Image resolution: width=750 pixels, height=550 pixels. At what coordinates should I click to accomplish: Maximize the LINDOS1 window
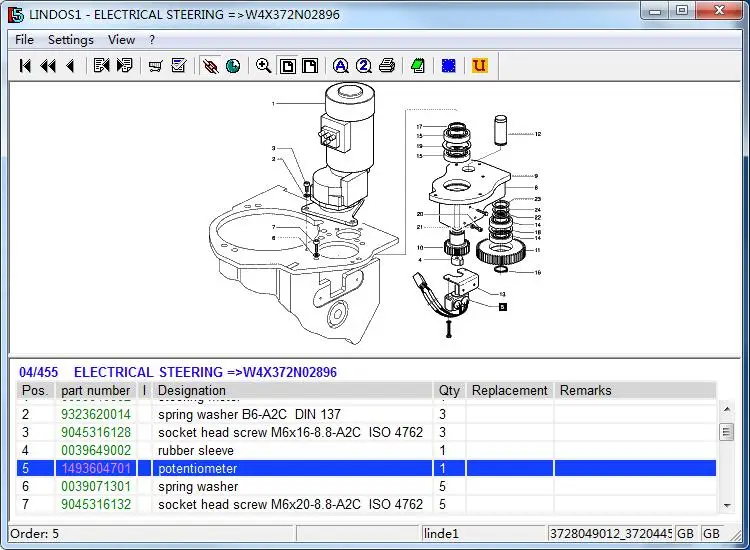tap(683, 11)
